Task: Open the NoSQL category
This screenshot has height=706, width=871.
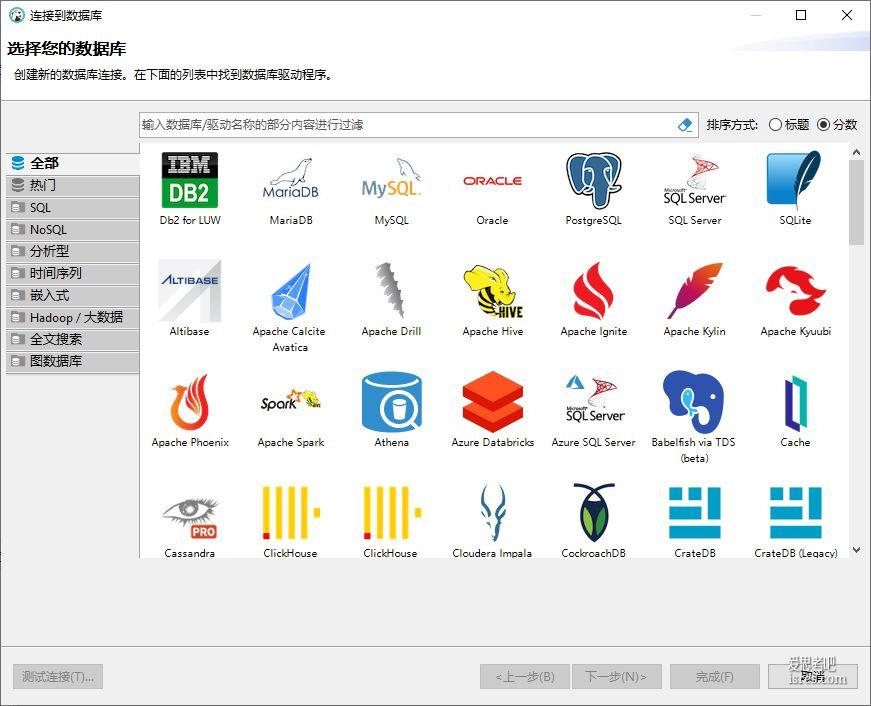Action: (73, 229)
